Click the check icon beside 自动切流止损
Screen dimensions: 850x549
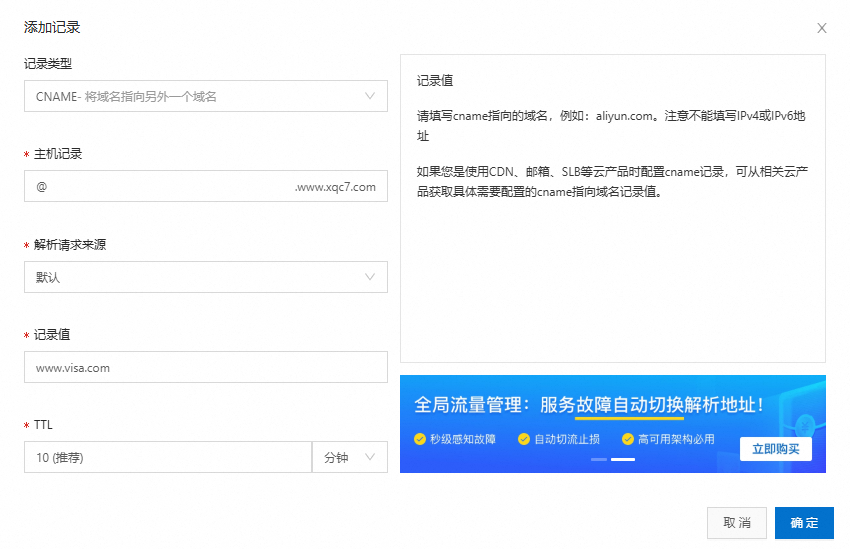[524, 439]
